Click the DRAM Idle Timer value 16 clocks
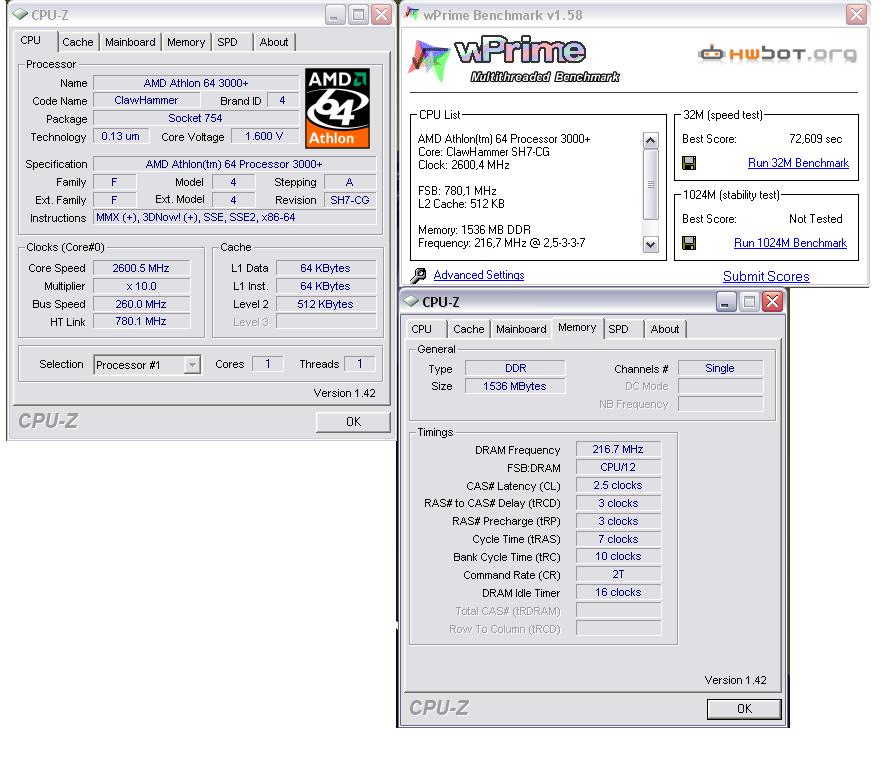 [x=618, y=592]
